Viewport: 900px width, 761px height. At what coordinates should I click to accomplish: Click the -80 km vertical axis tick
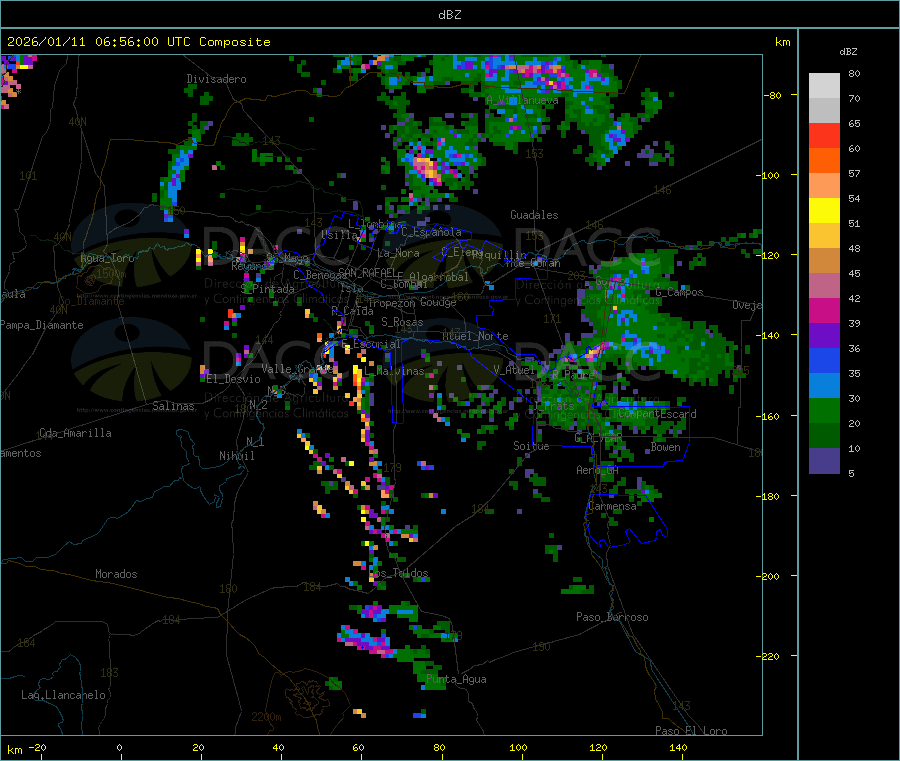pyautogui.click(x=773, y=95)
